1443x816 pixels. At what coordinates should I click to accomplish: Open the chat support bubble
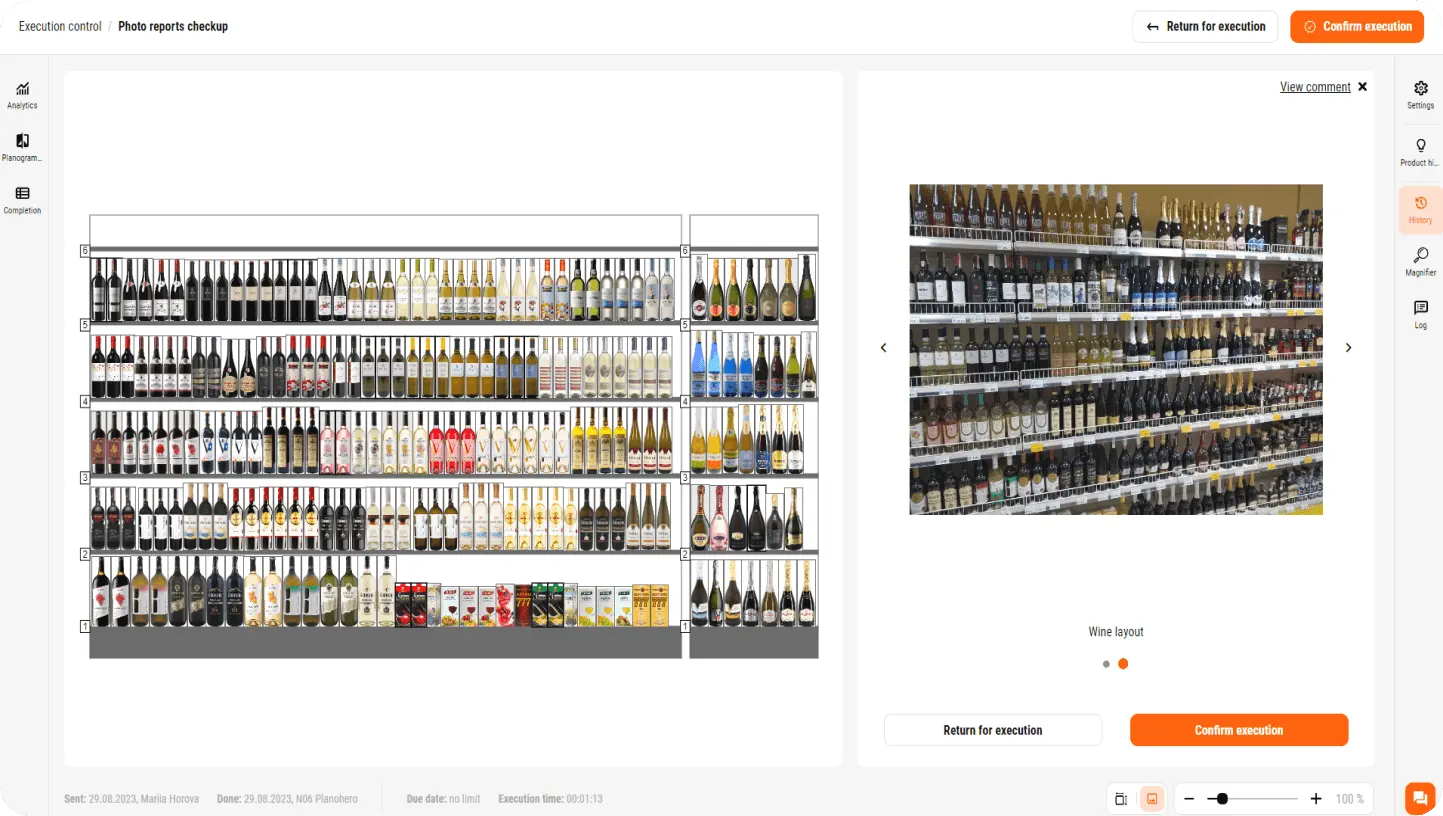(x=1419, y=797)
